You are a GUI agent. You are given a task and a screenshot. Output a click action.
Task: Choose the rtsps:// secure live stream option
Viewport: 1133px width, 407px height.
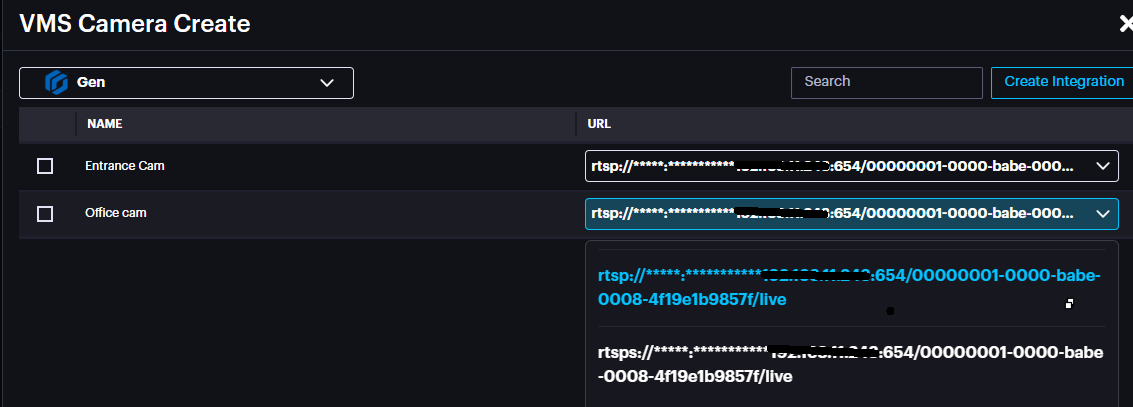(x=850, y=365)
